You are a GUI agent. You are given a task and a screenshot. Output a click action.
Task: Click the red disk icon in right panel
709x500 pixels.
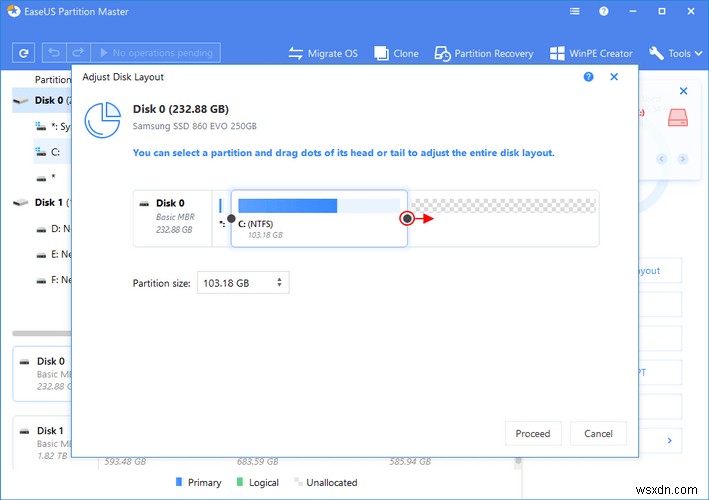tap(678, 117)
